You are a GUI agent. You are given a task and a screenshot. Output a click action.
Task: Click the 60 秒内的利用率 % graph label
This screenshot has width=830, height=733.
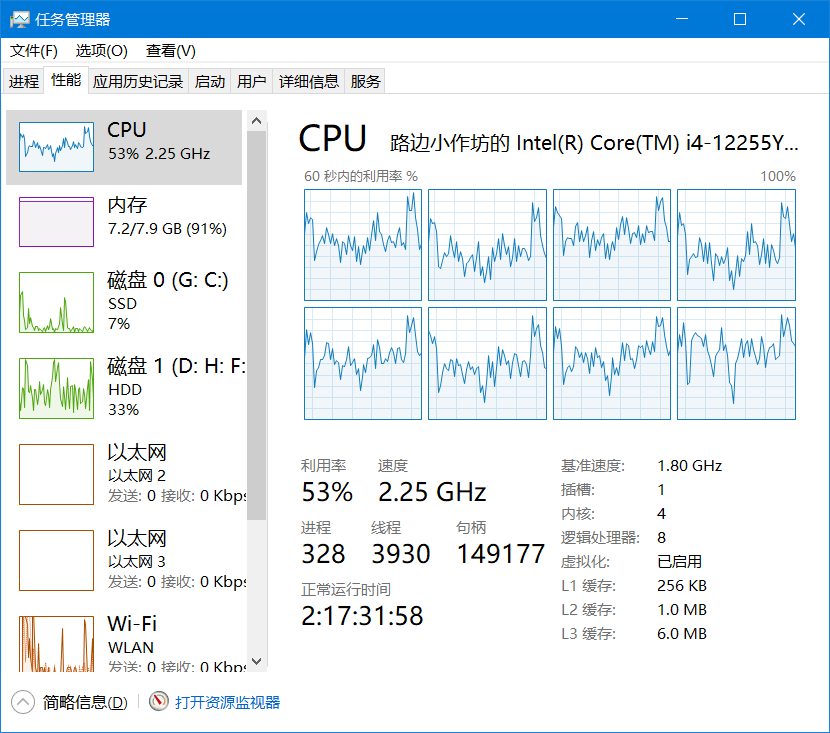click(x=361, y=176)
